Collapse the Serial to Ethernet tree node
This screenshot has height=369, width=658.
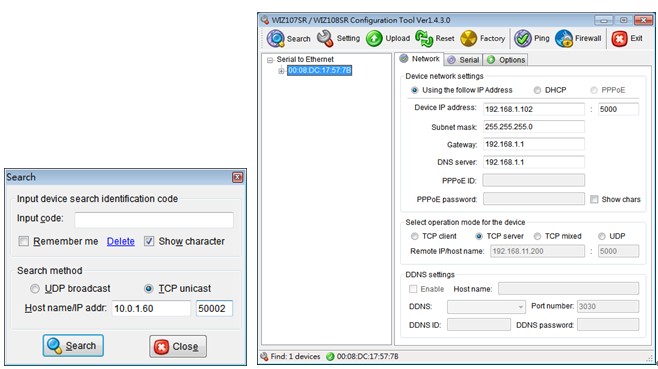(x=270, y=60)
